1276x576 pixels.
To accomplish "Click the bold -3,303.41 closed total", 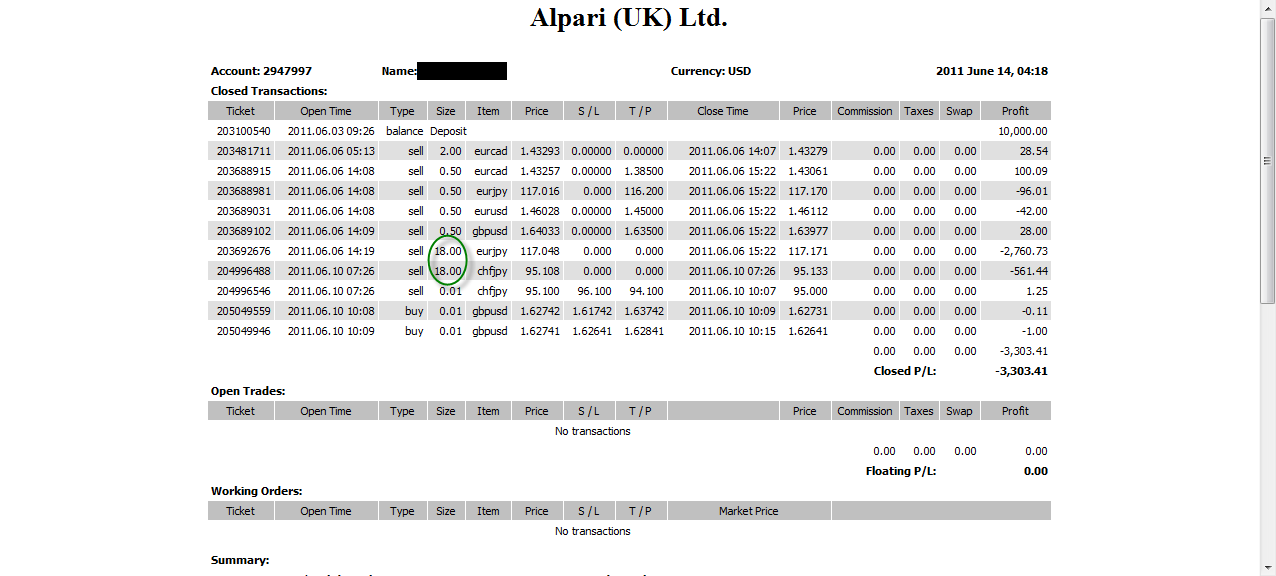I will pyautogui.click(x=1021, y=371).
